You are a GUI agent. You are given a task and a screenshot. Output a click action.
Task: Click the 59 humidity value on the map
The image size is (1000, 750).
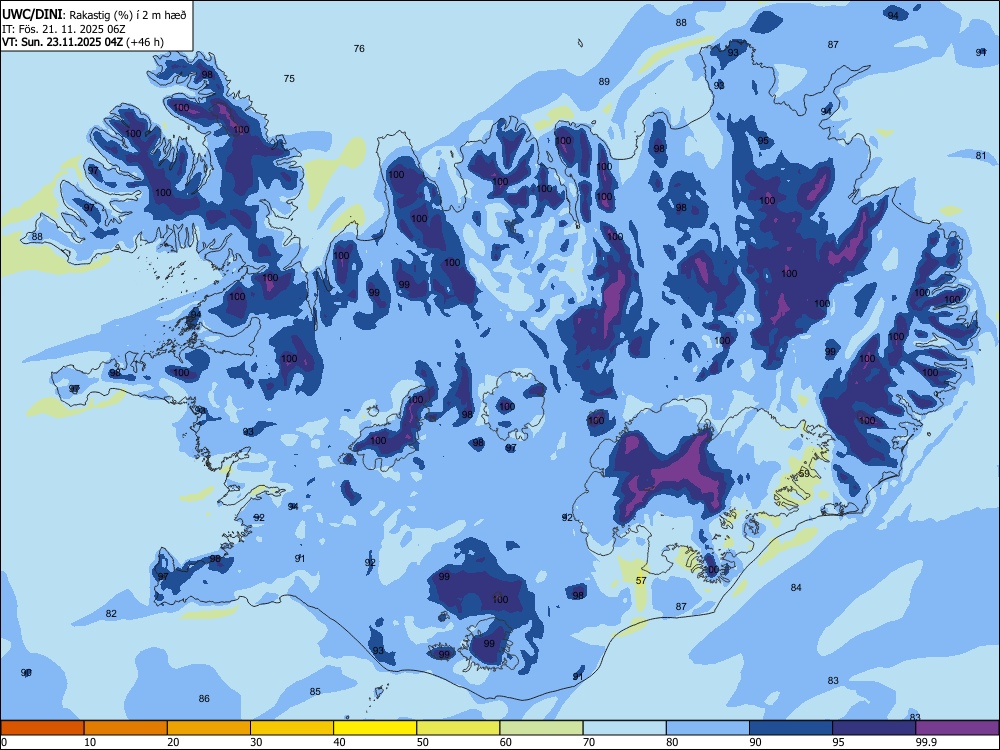(x=804, y=474)
